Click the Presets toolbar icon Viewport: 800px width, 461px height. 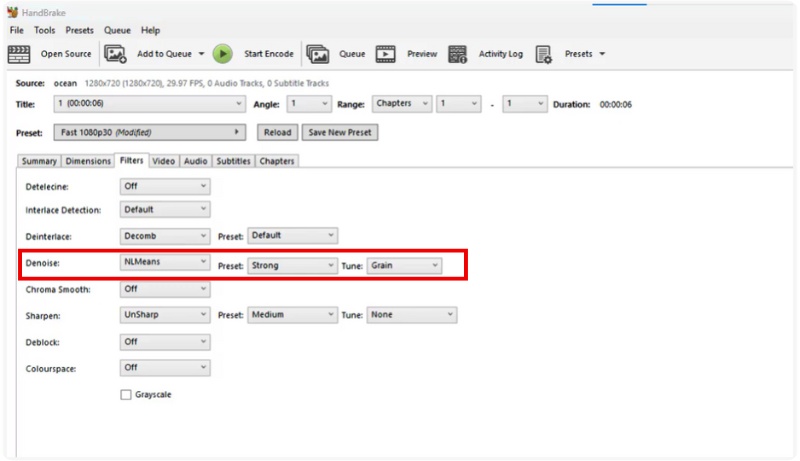(x=544, y=54)
